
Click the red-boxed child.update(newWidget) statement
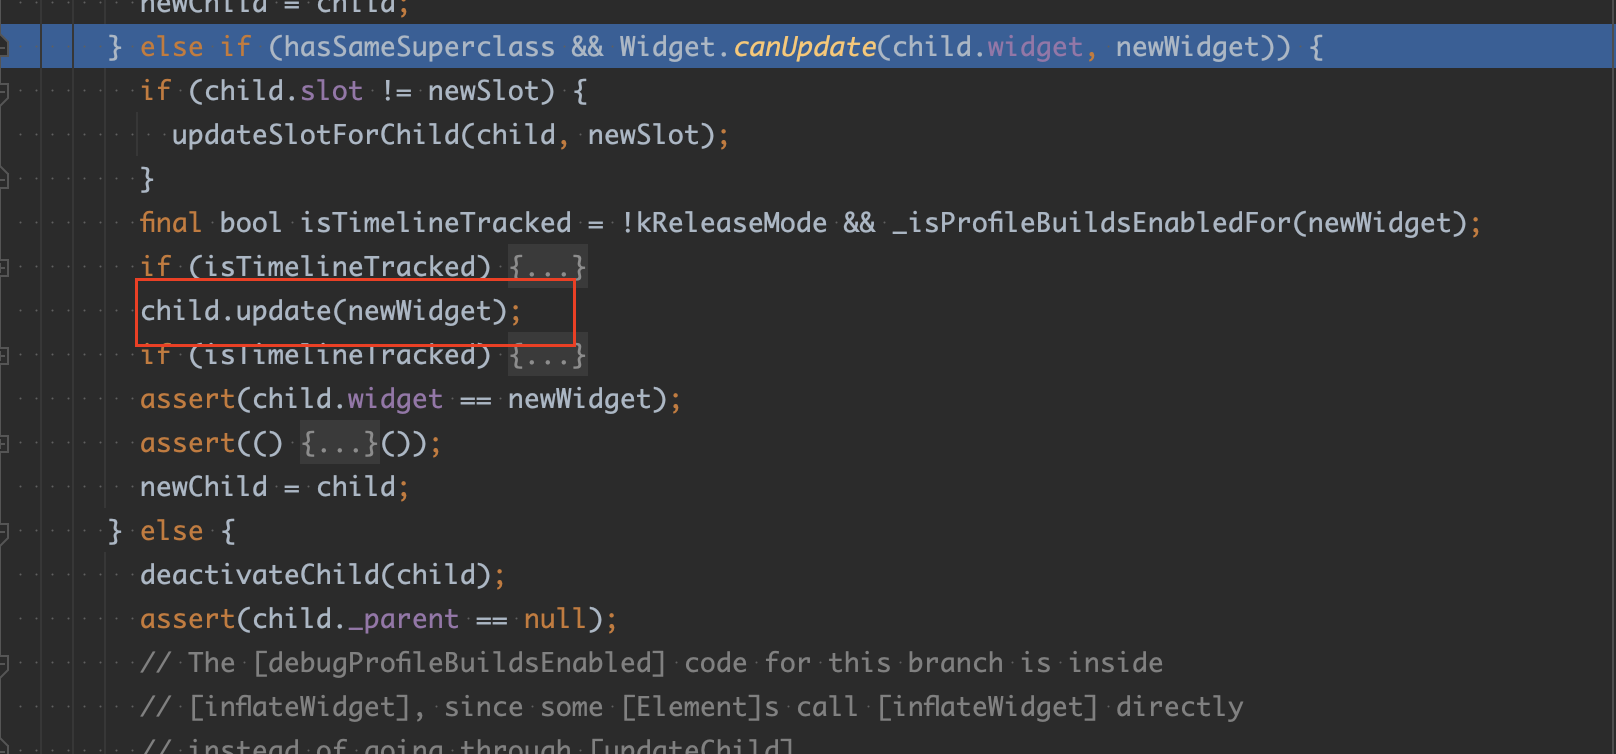click(330, 311)
